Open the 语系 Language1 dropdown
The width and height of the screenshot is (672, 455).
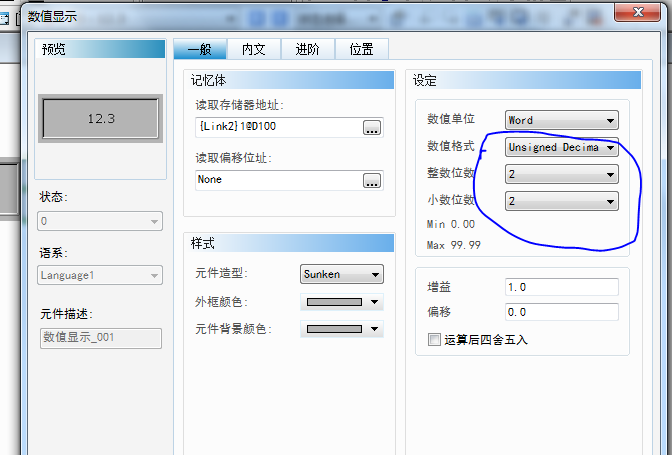tap(100, 275)
